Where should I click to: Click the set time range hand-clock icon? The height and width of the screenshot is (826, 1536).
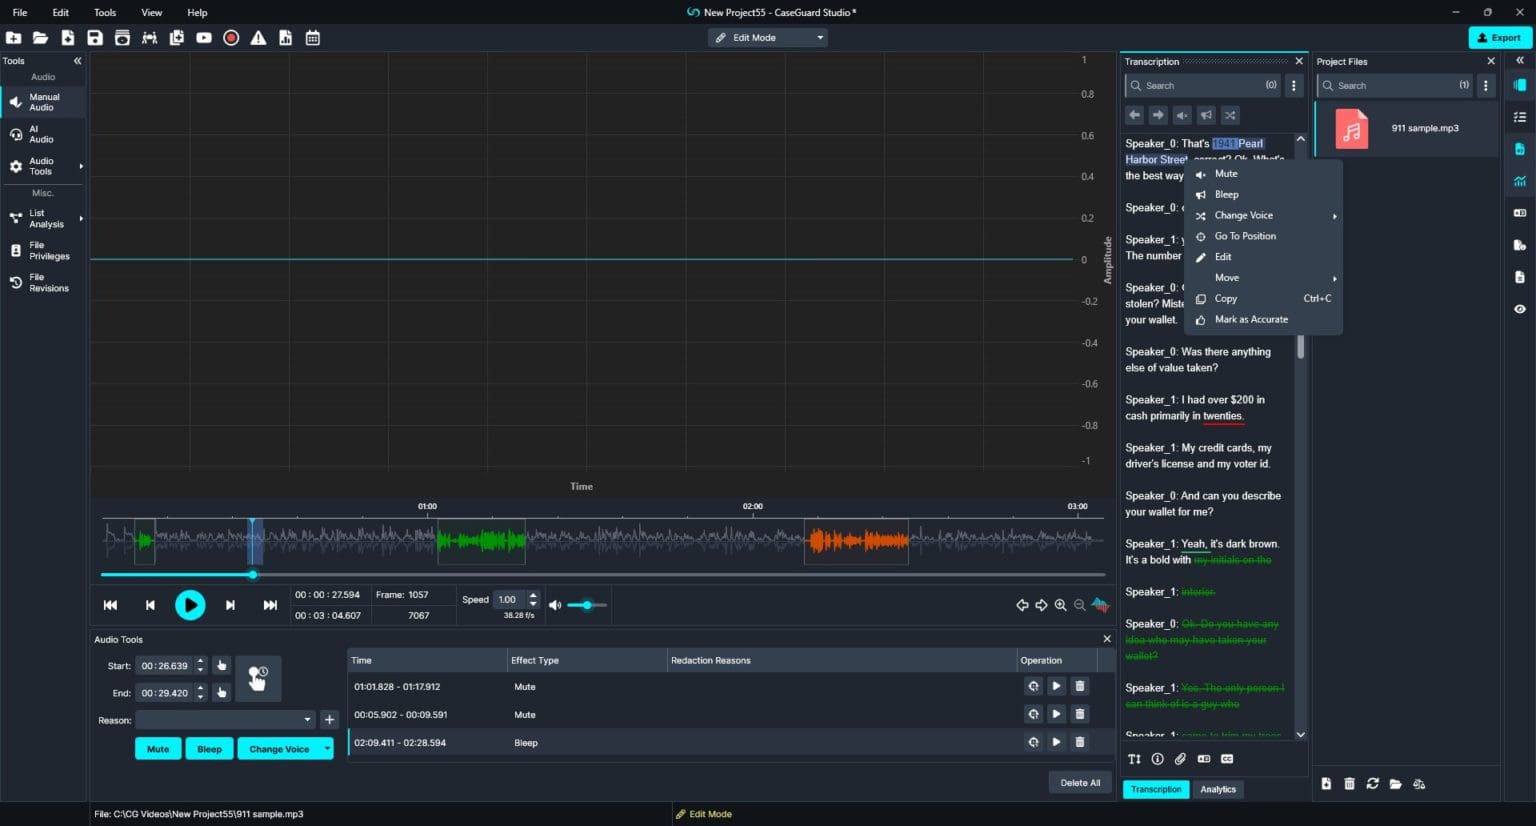coord(258,679)
